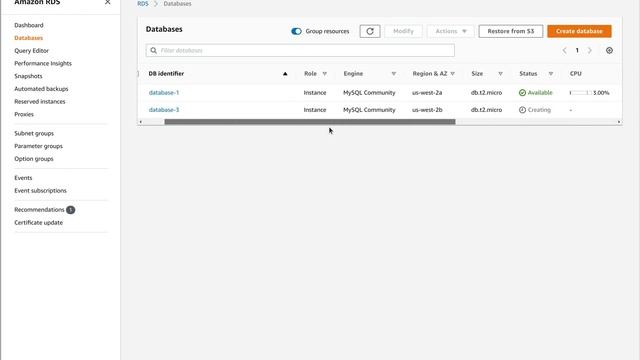Go to next page arrow
This screenshot has height=360, width=640.
(x=589, y=50)
